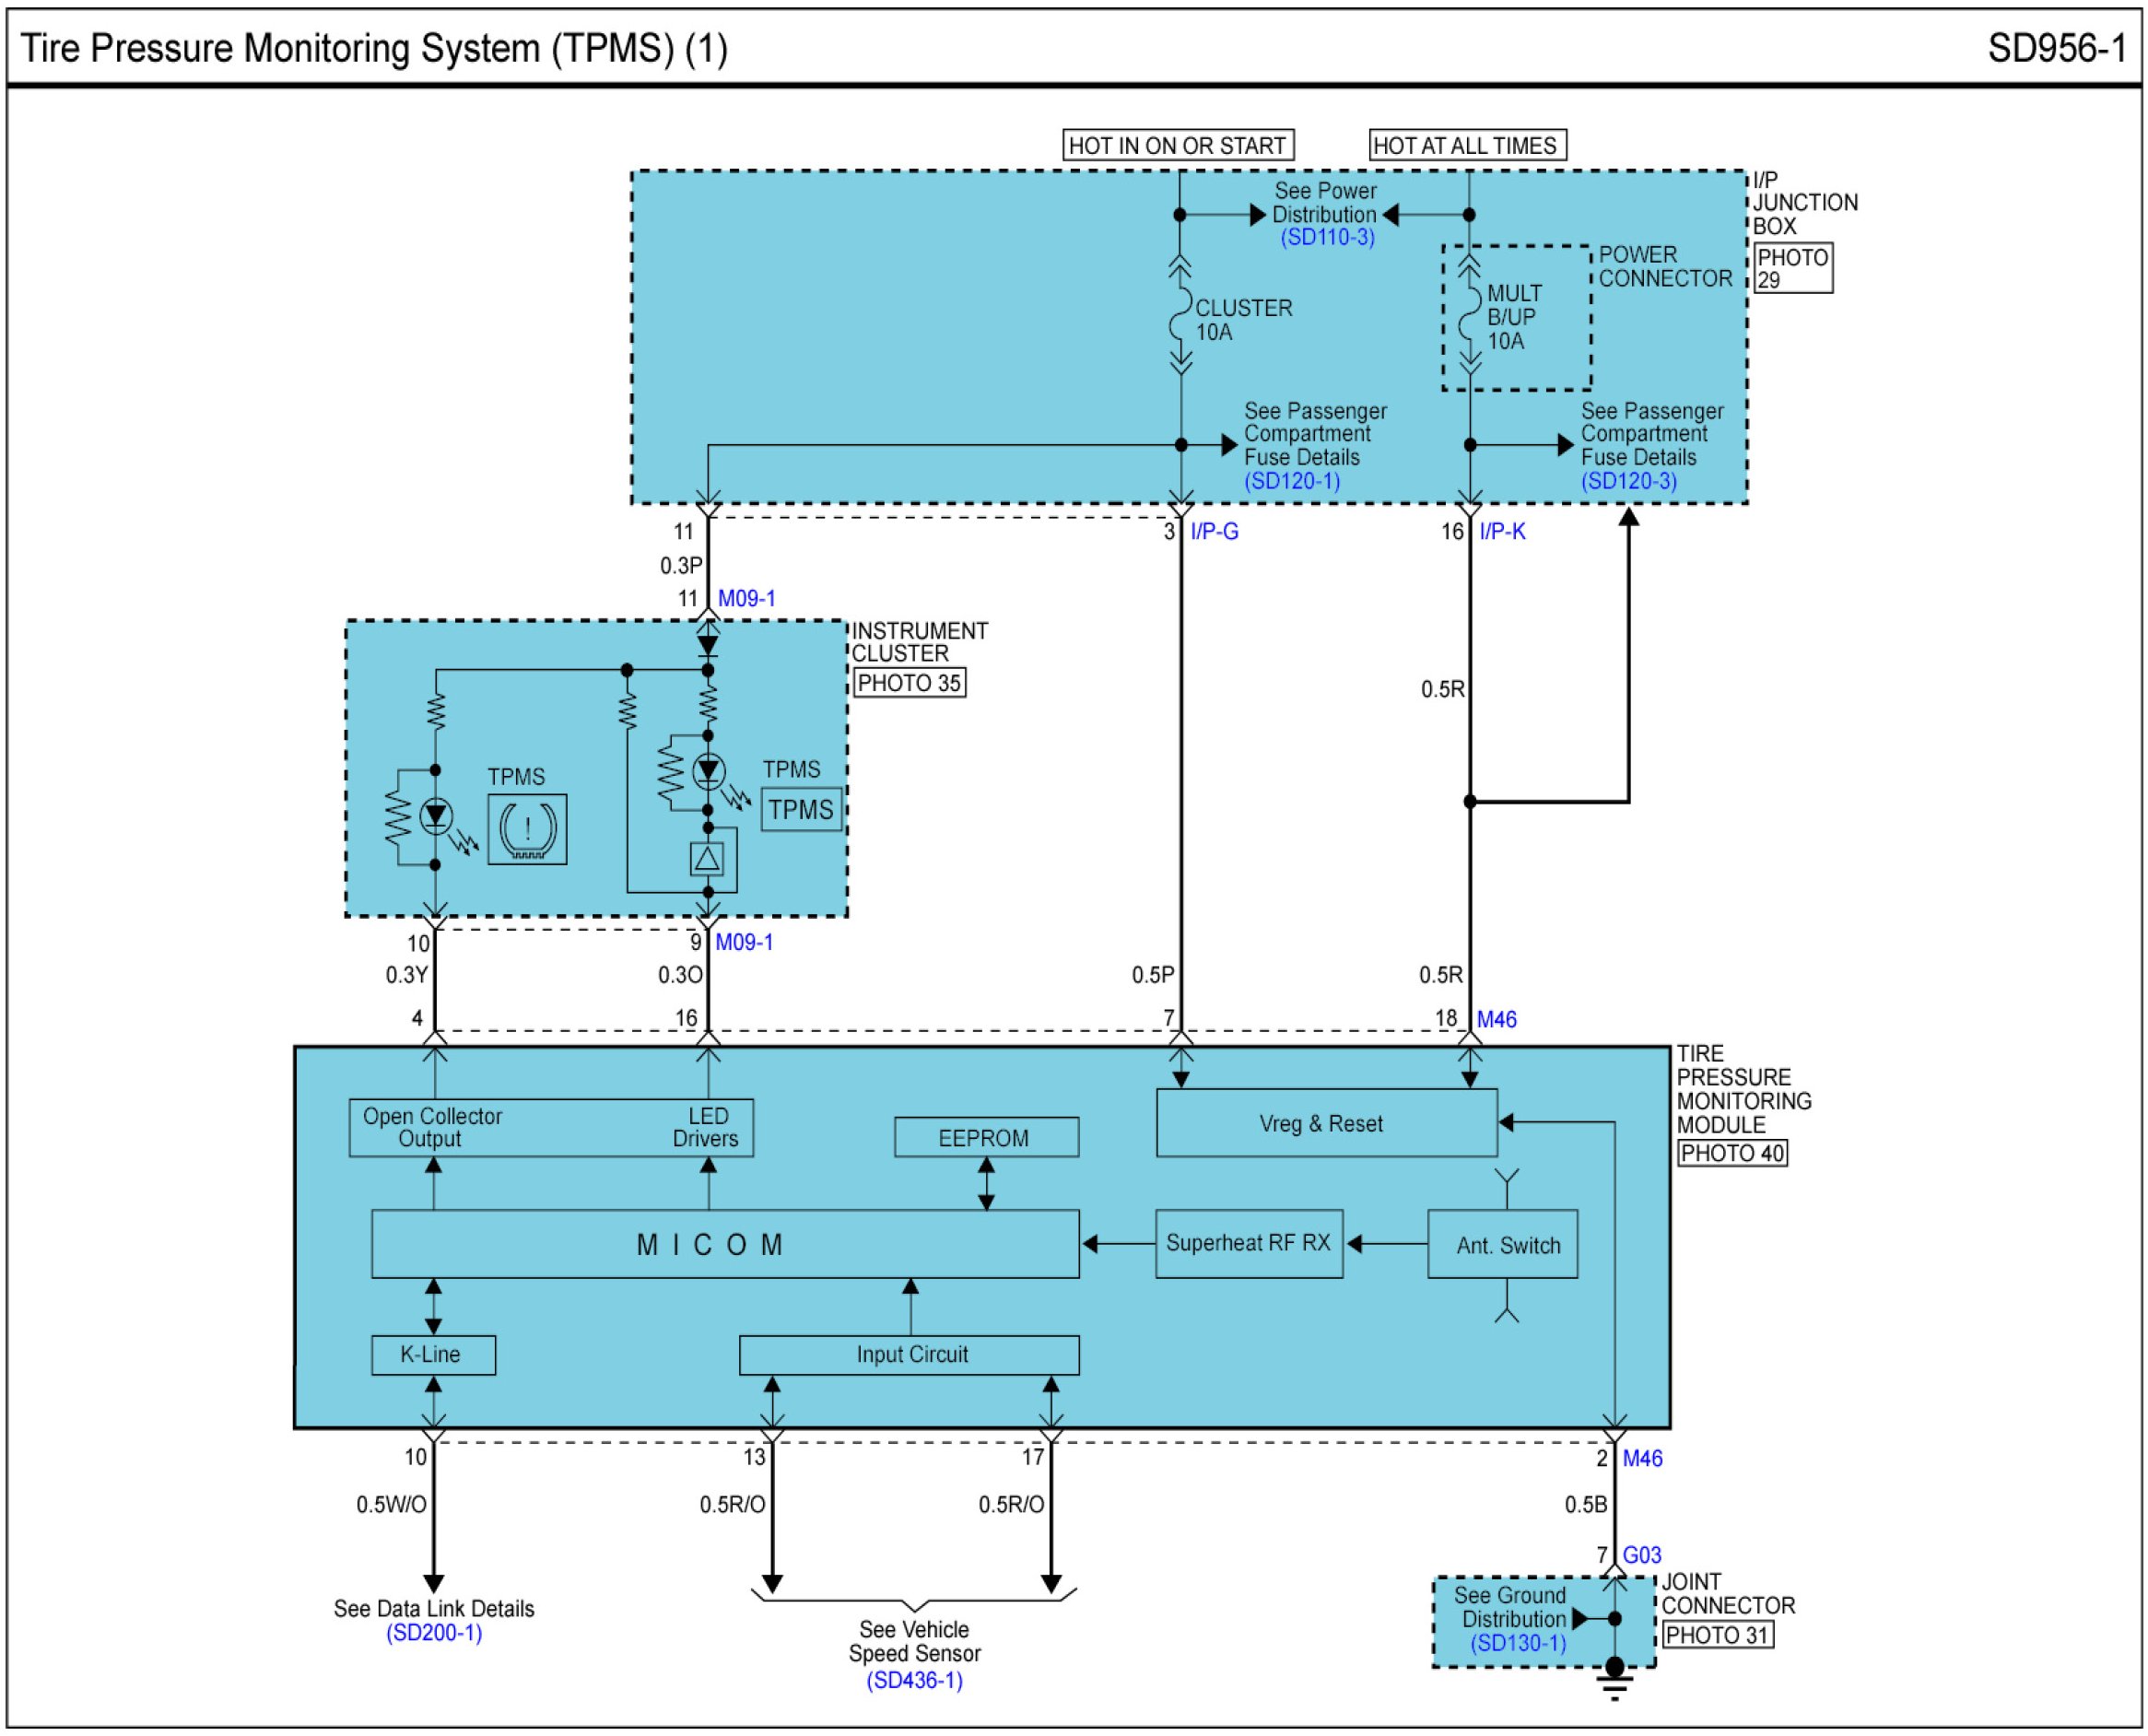Click the HOT AT ALL TIMES label
Viewport: 2148px width, 1736px height.
[x=1466, y=146]
